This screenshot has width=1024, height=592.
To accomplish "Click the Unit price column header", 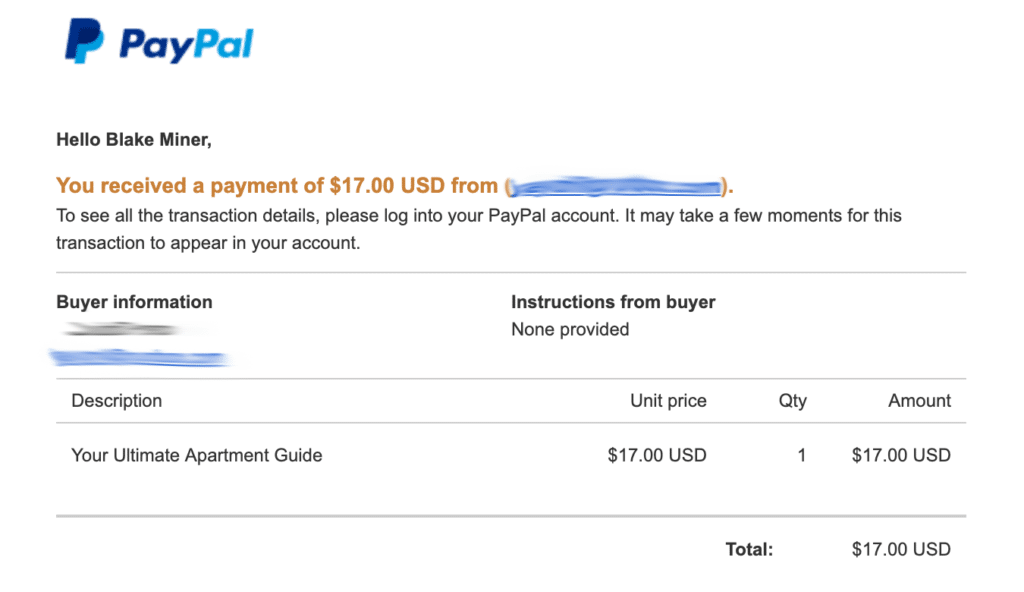I will (668, 401).
